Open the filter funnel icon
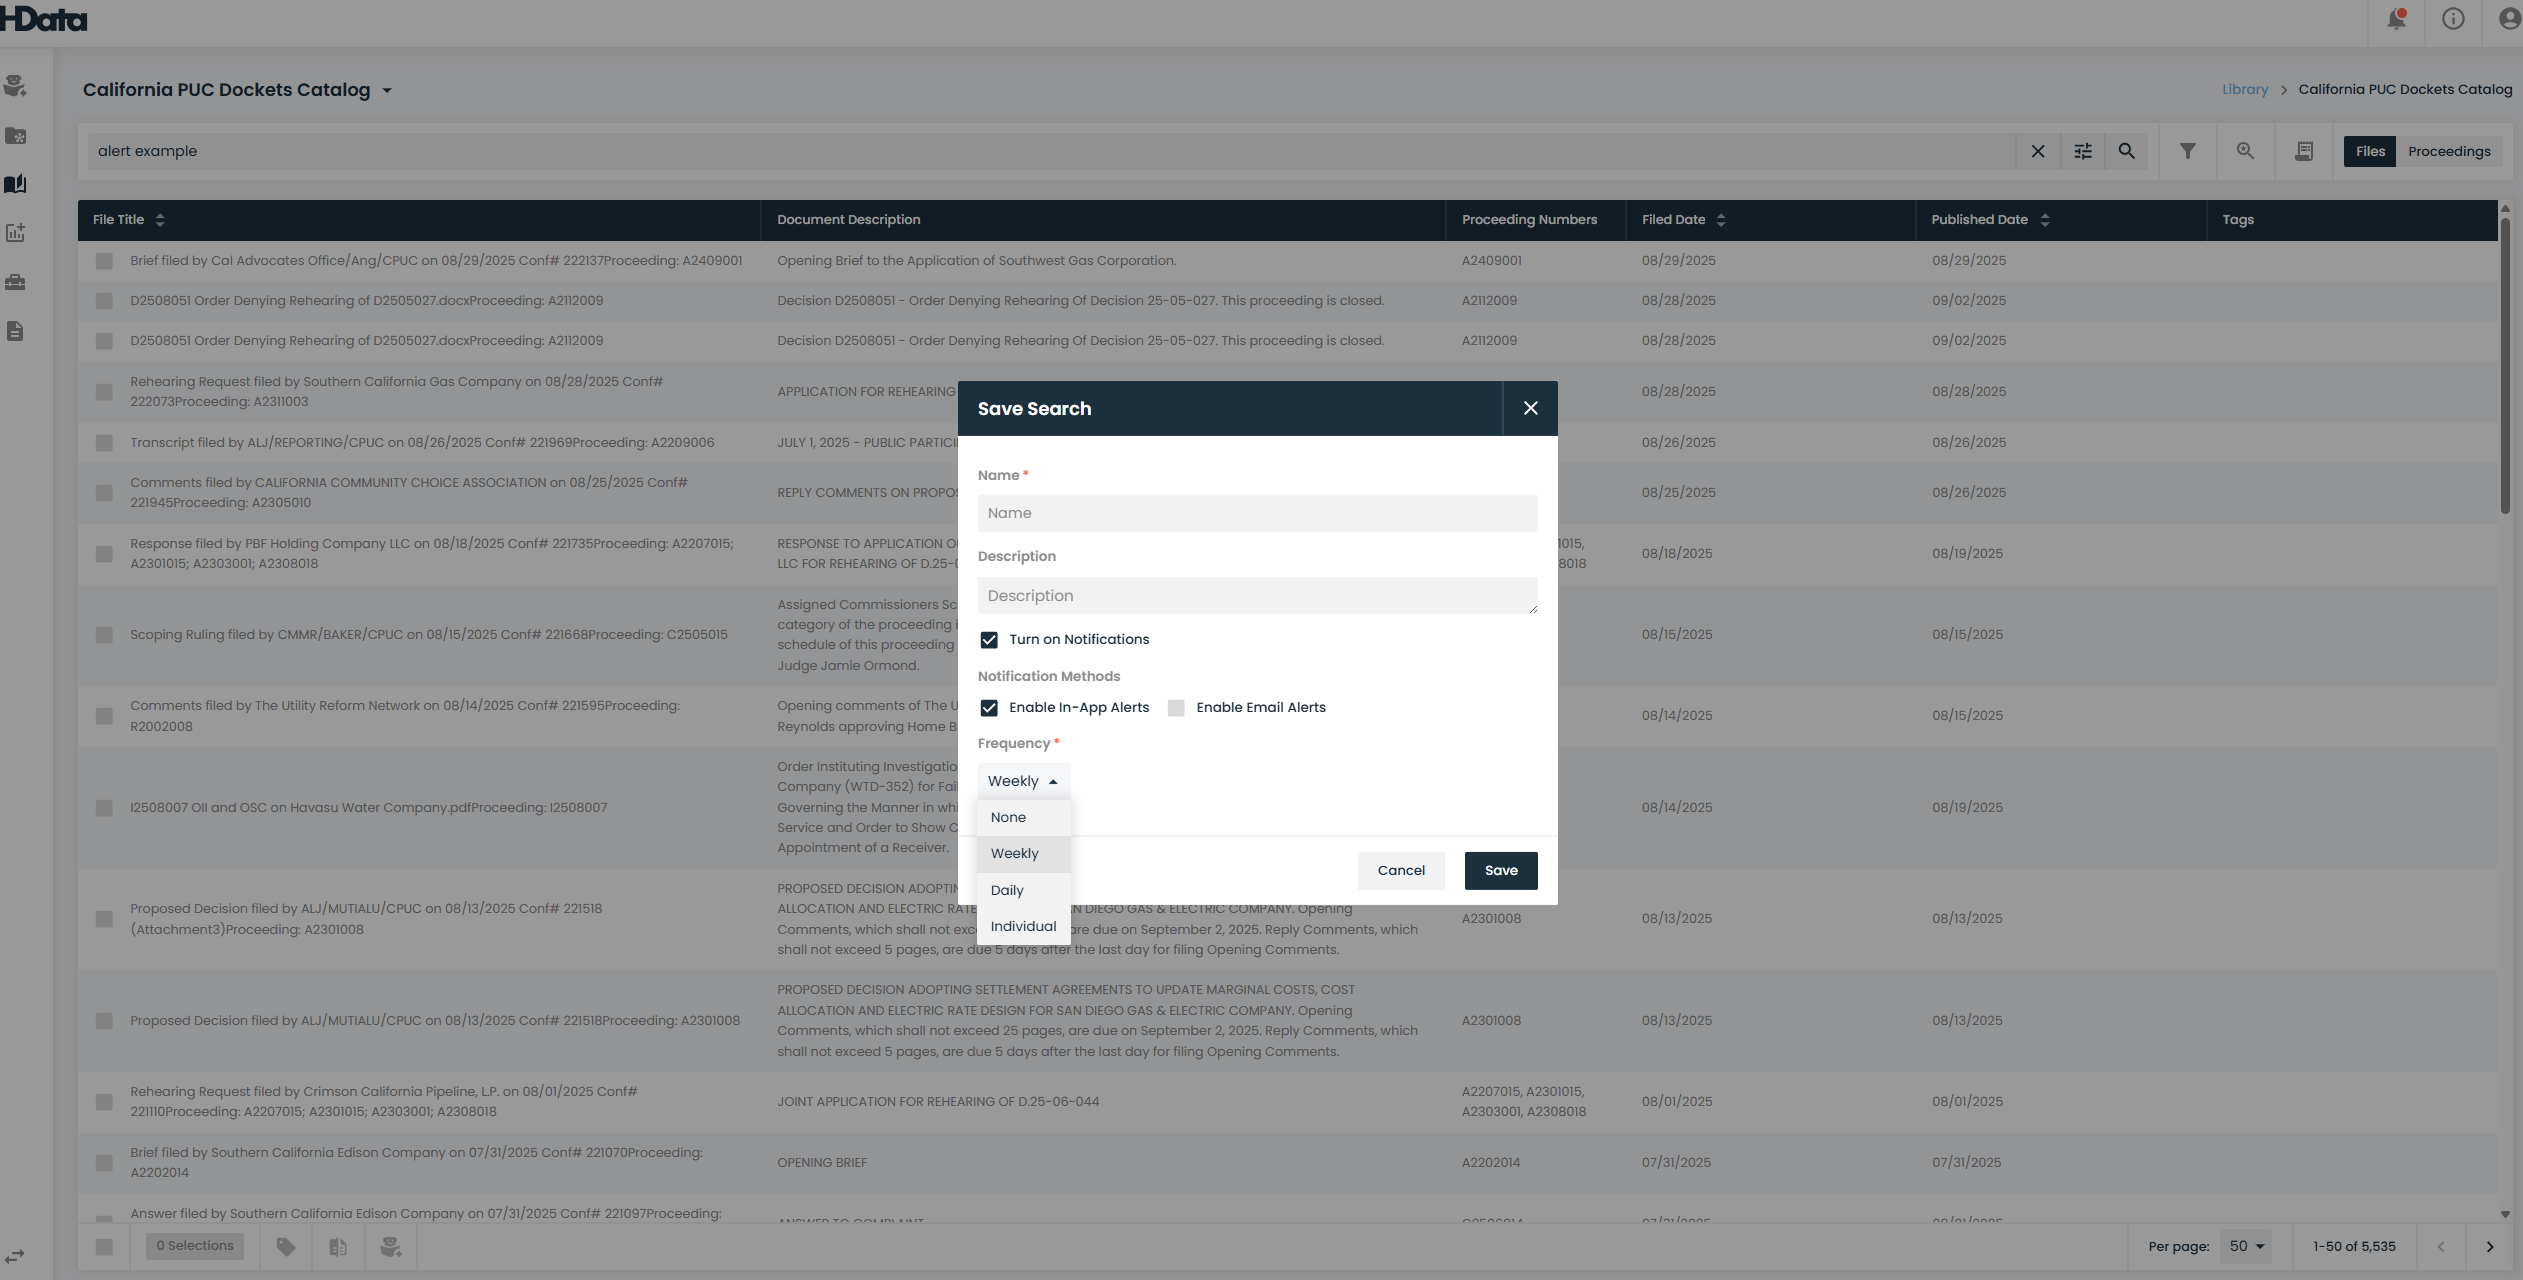This screenshot has width=2523, height=1280. (2188, 151)
